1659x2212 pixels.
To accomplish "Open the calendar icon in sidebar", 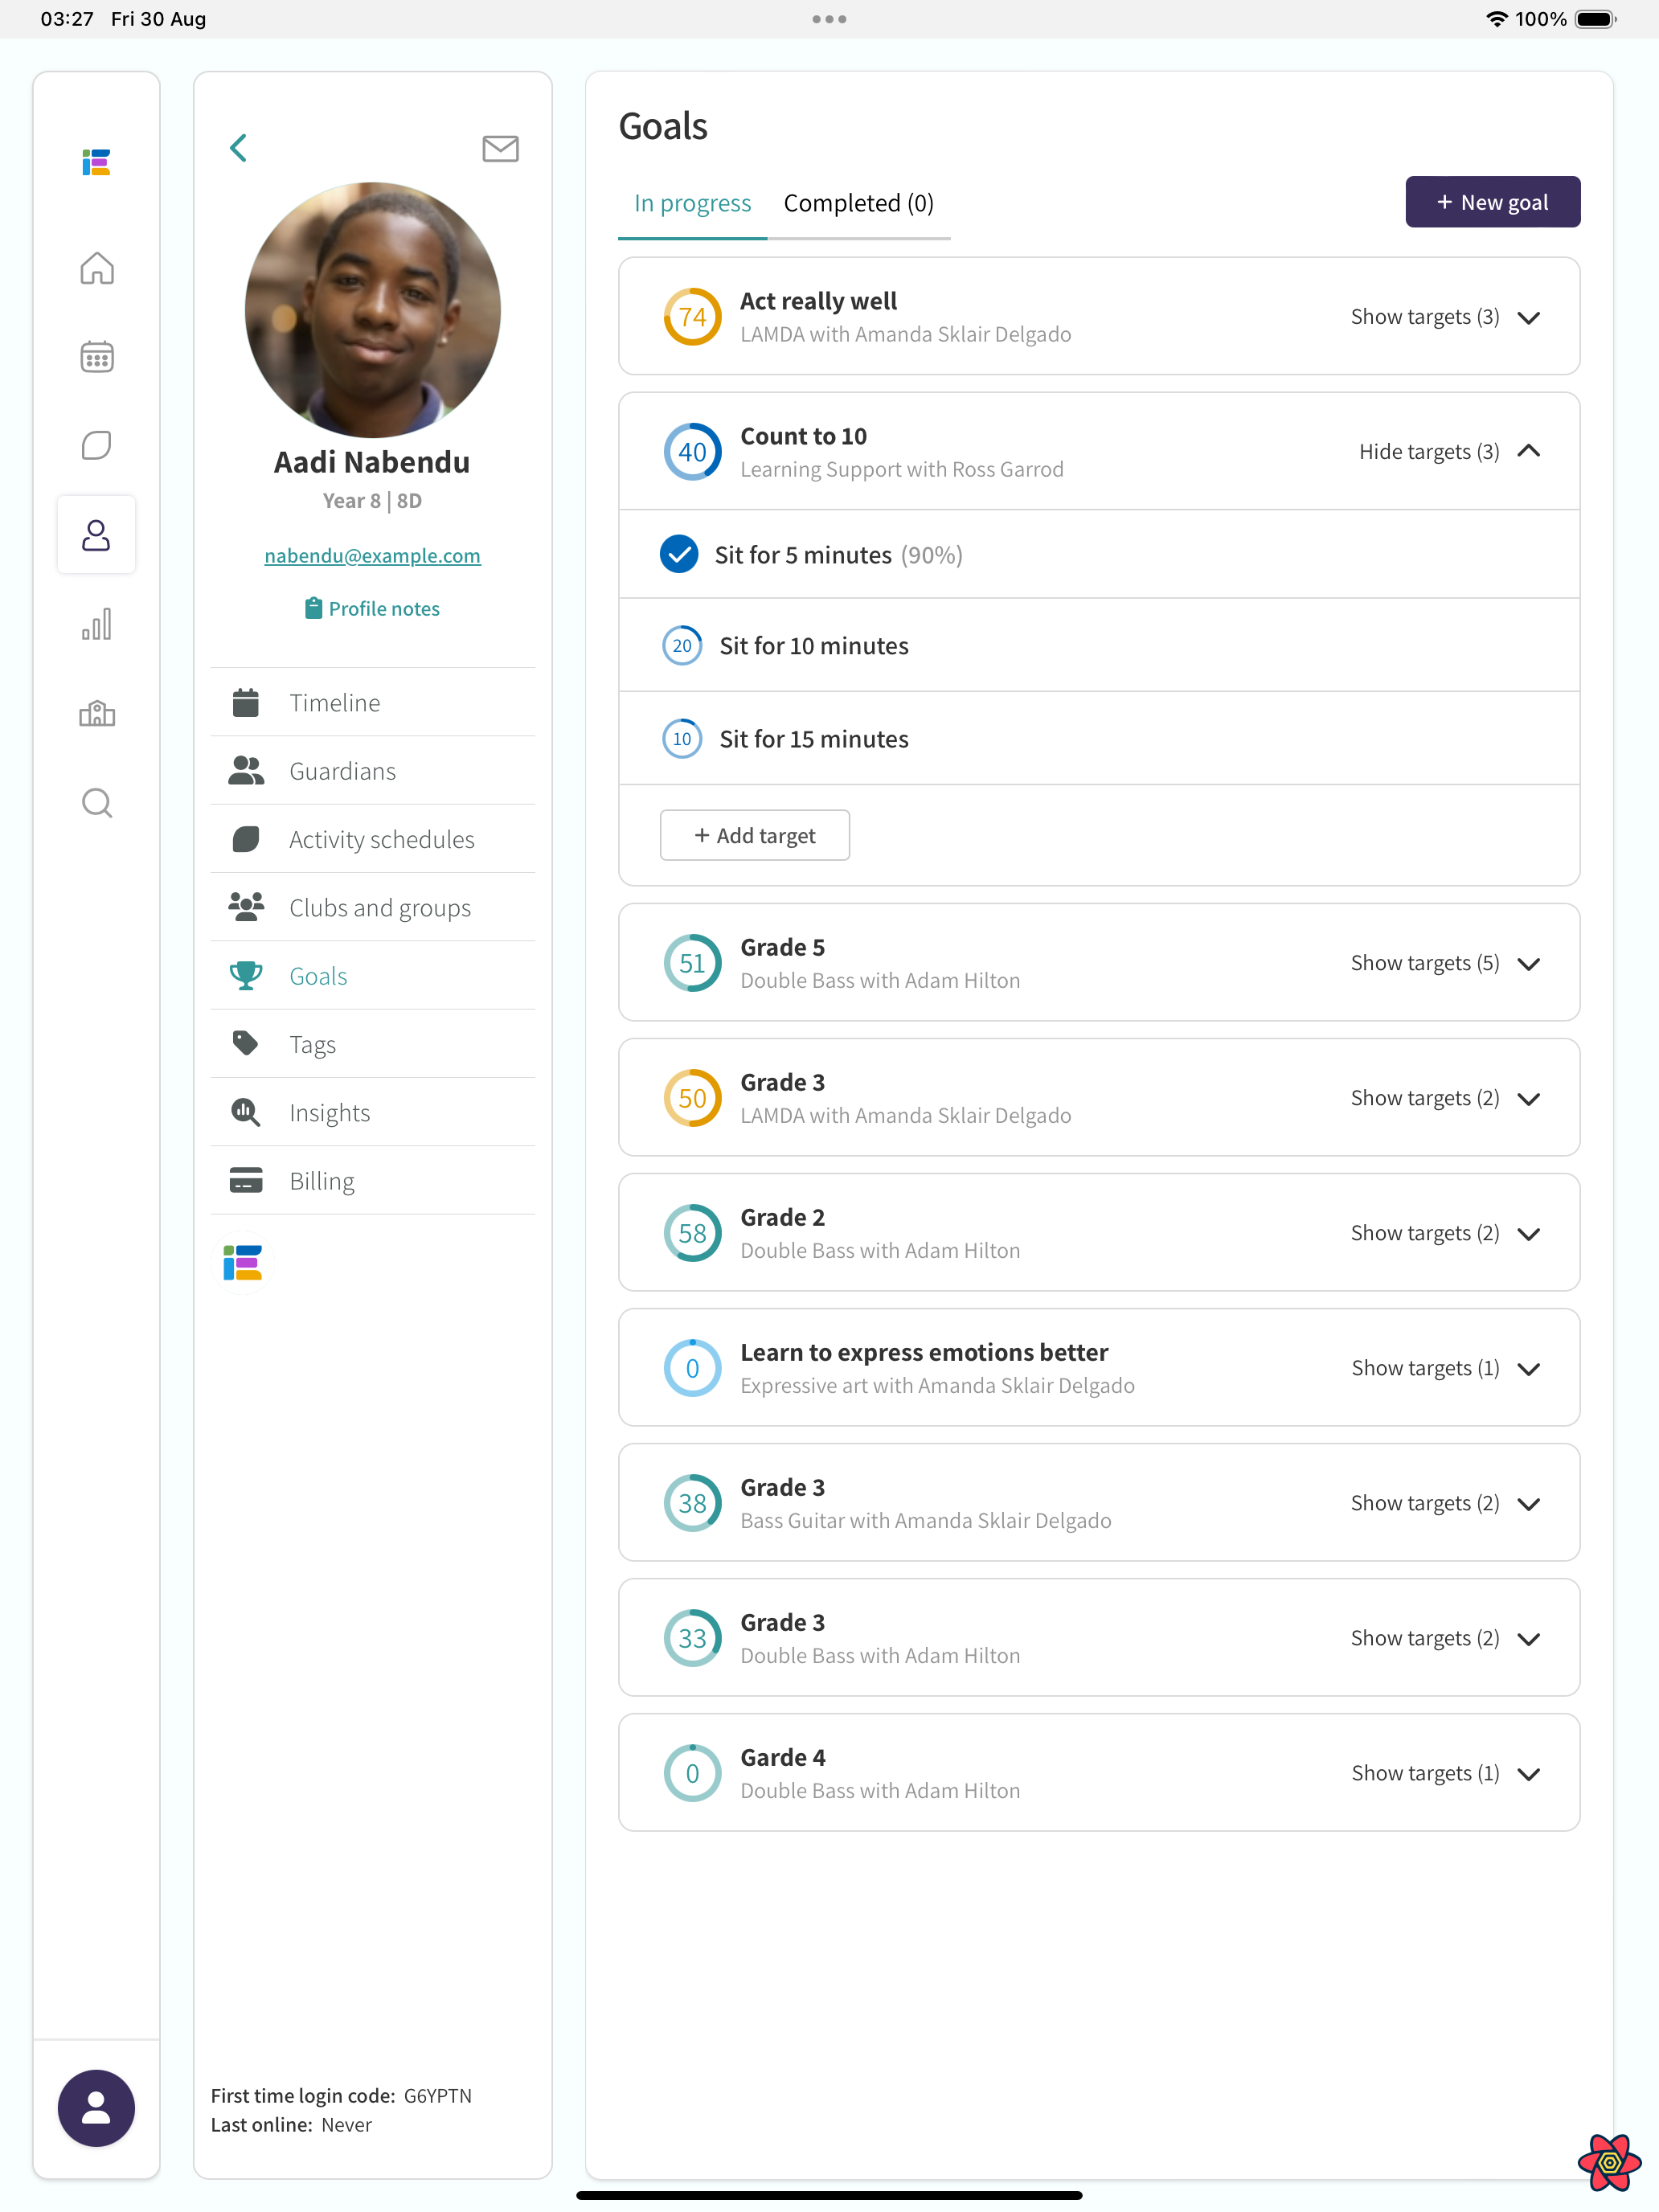I will 96,356.
